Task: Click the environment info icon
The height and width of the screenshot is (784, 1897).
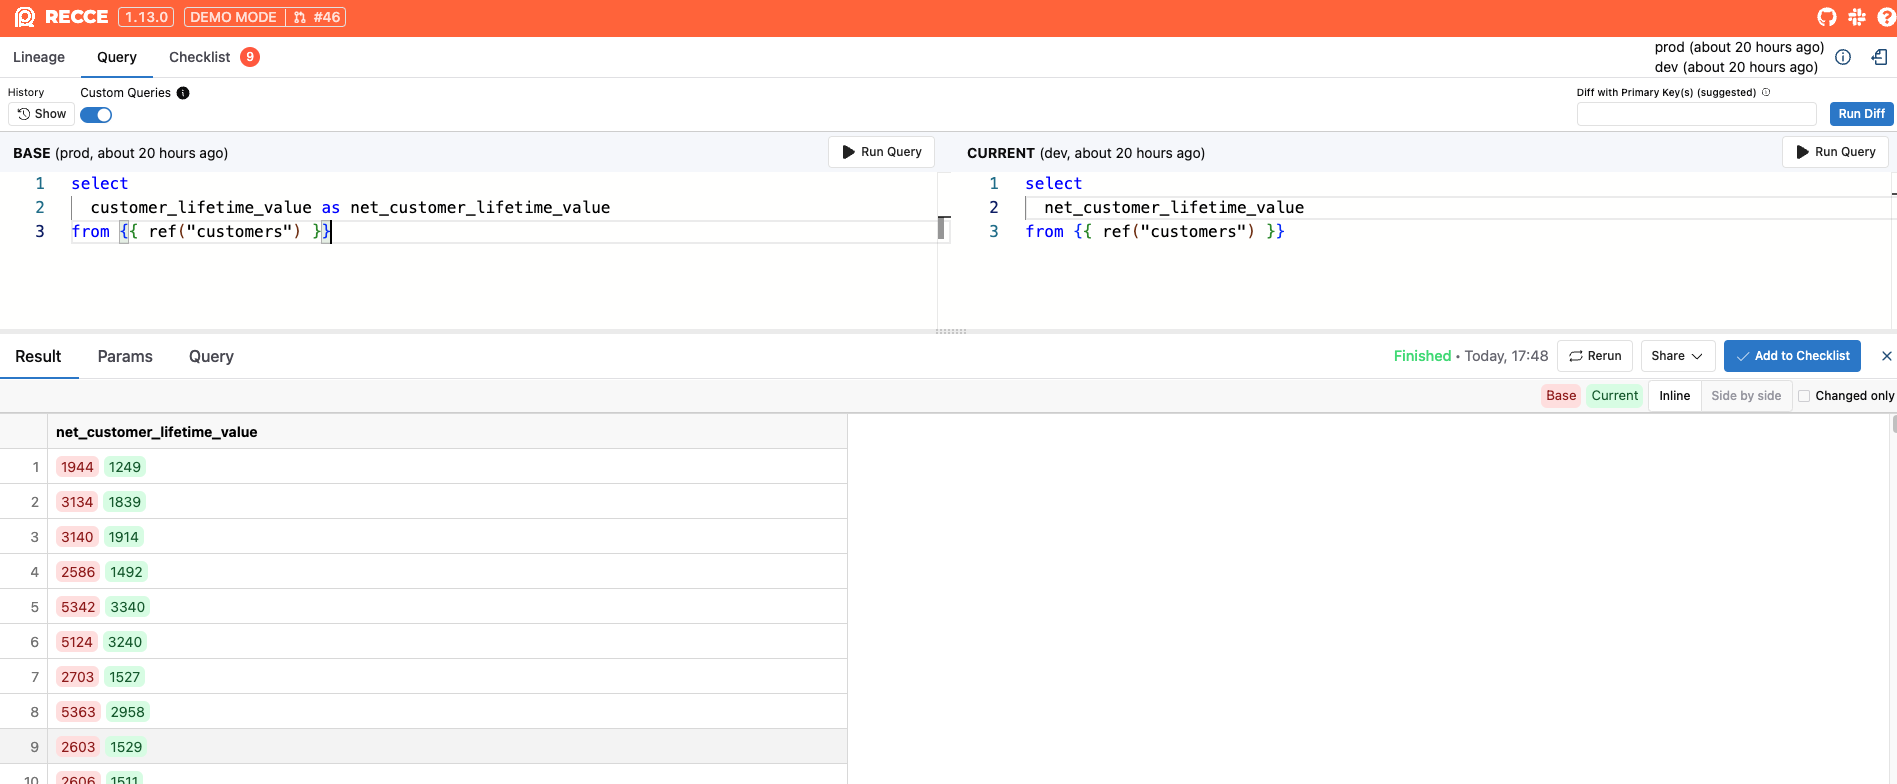Action: pos(1843,57)
